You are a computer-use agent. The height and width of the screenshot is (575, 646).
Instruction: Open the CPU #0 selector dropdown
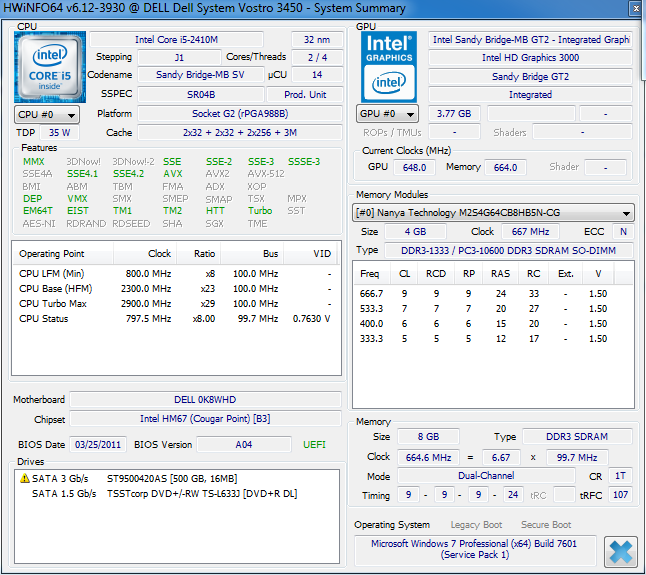point(47,115)
